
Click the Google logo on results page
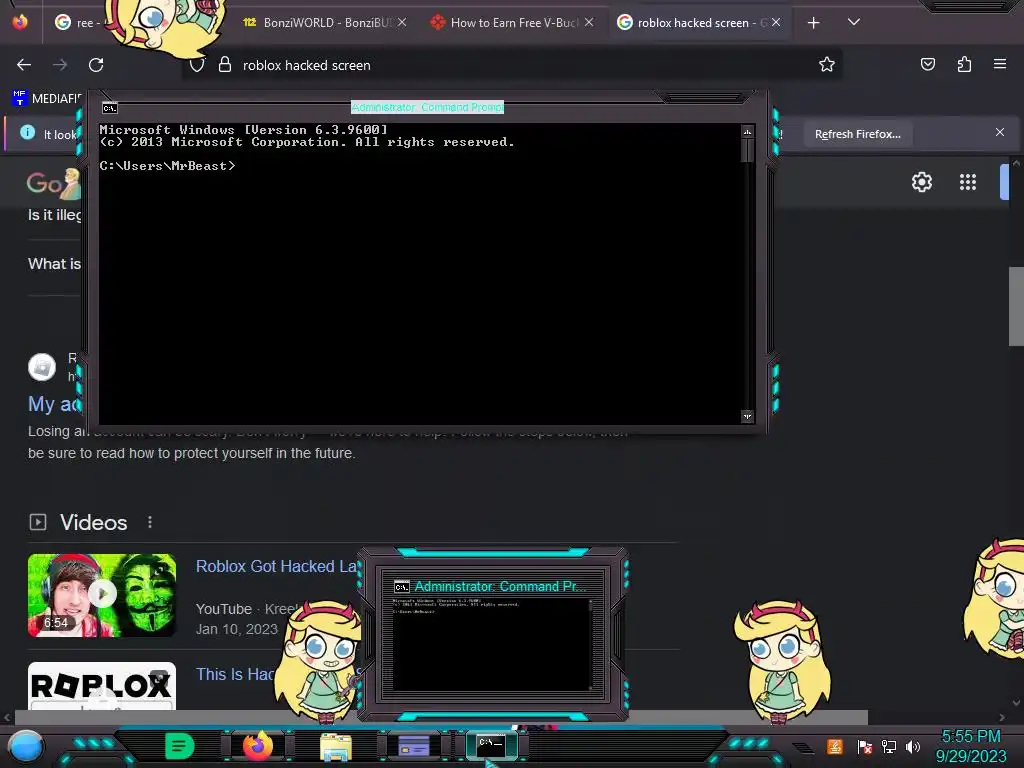[x=54, y=184]
